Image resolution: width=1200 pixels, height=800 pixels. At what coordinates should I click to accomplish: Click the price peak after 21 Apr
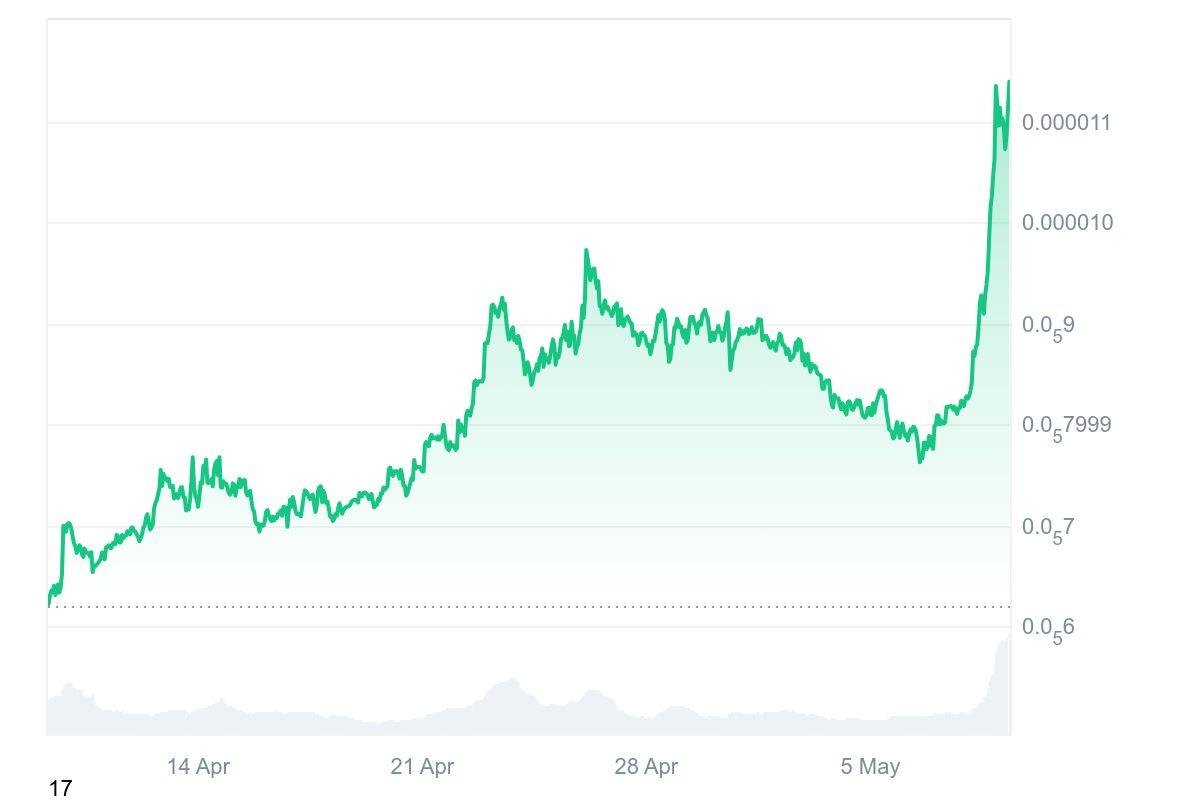501,298
